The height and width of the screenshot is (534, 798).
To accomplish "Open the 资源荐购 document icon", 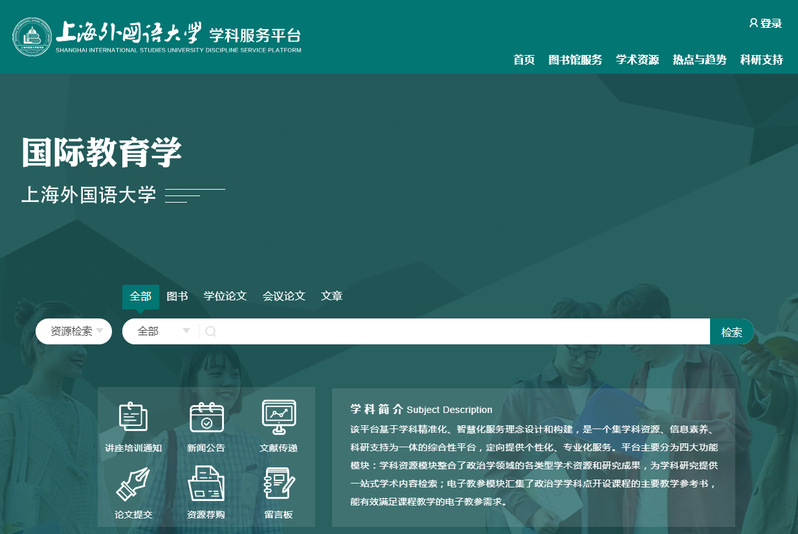I will (206, 484).
